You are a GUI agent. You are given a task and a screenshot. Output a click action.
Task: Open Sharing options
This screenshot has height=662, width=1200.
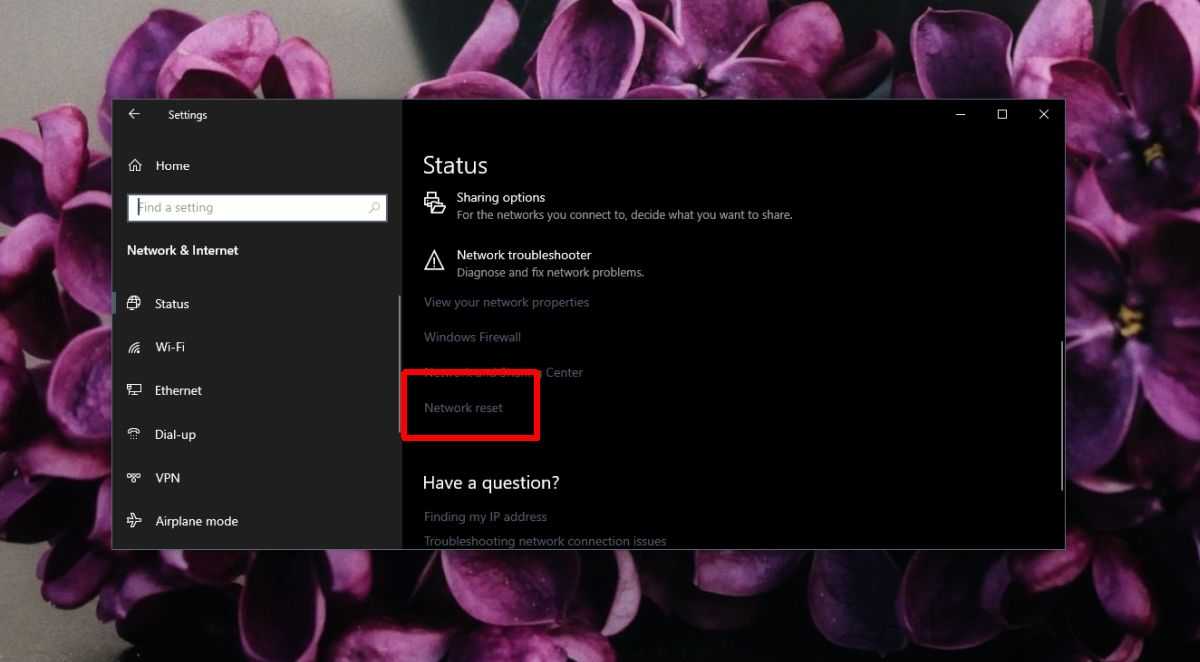tap(500, 198)
